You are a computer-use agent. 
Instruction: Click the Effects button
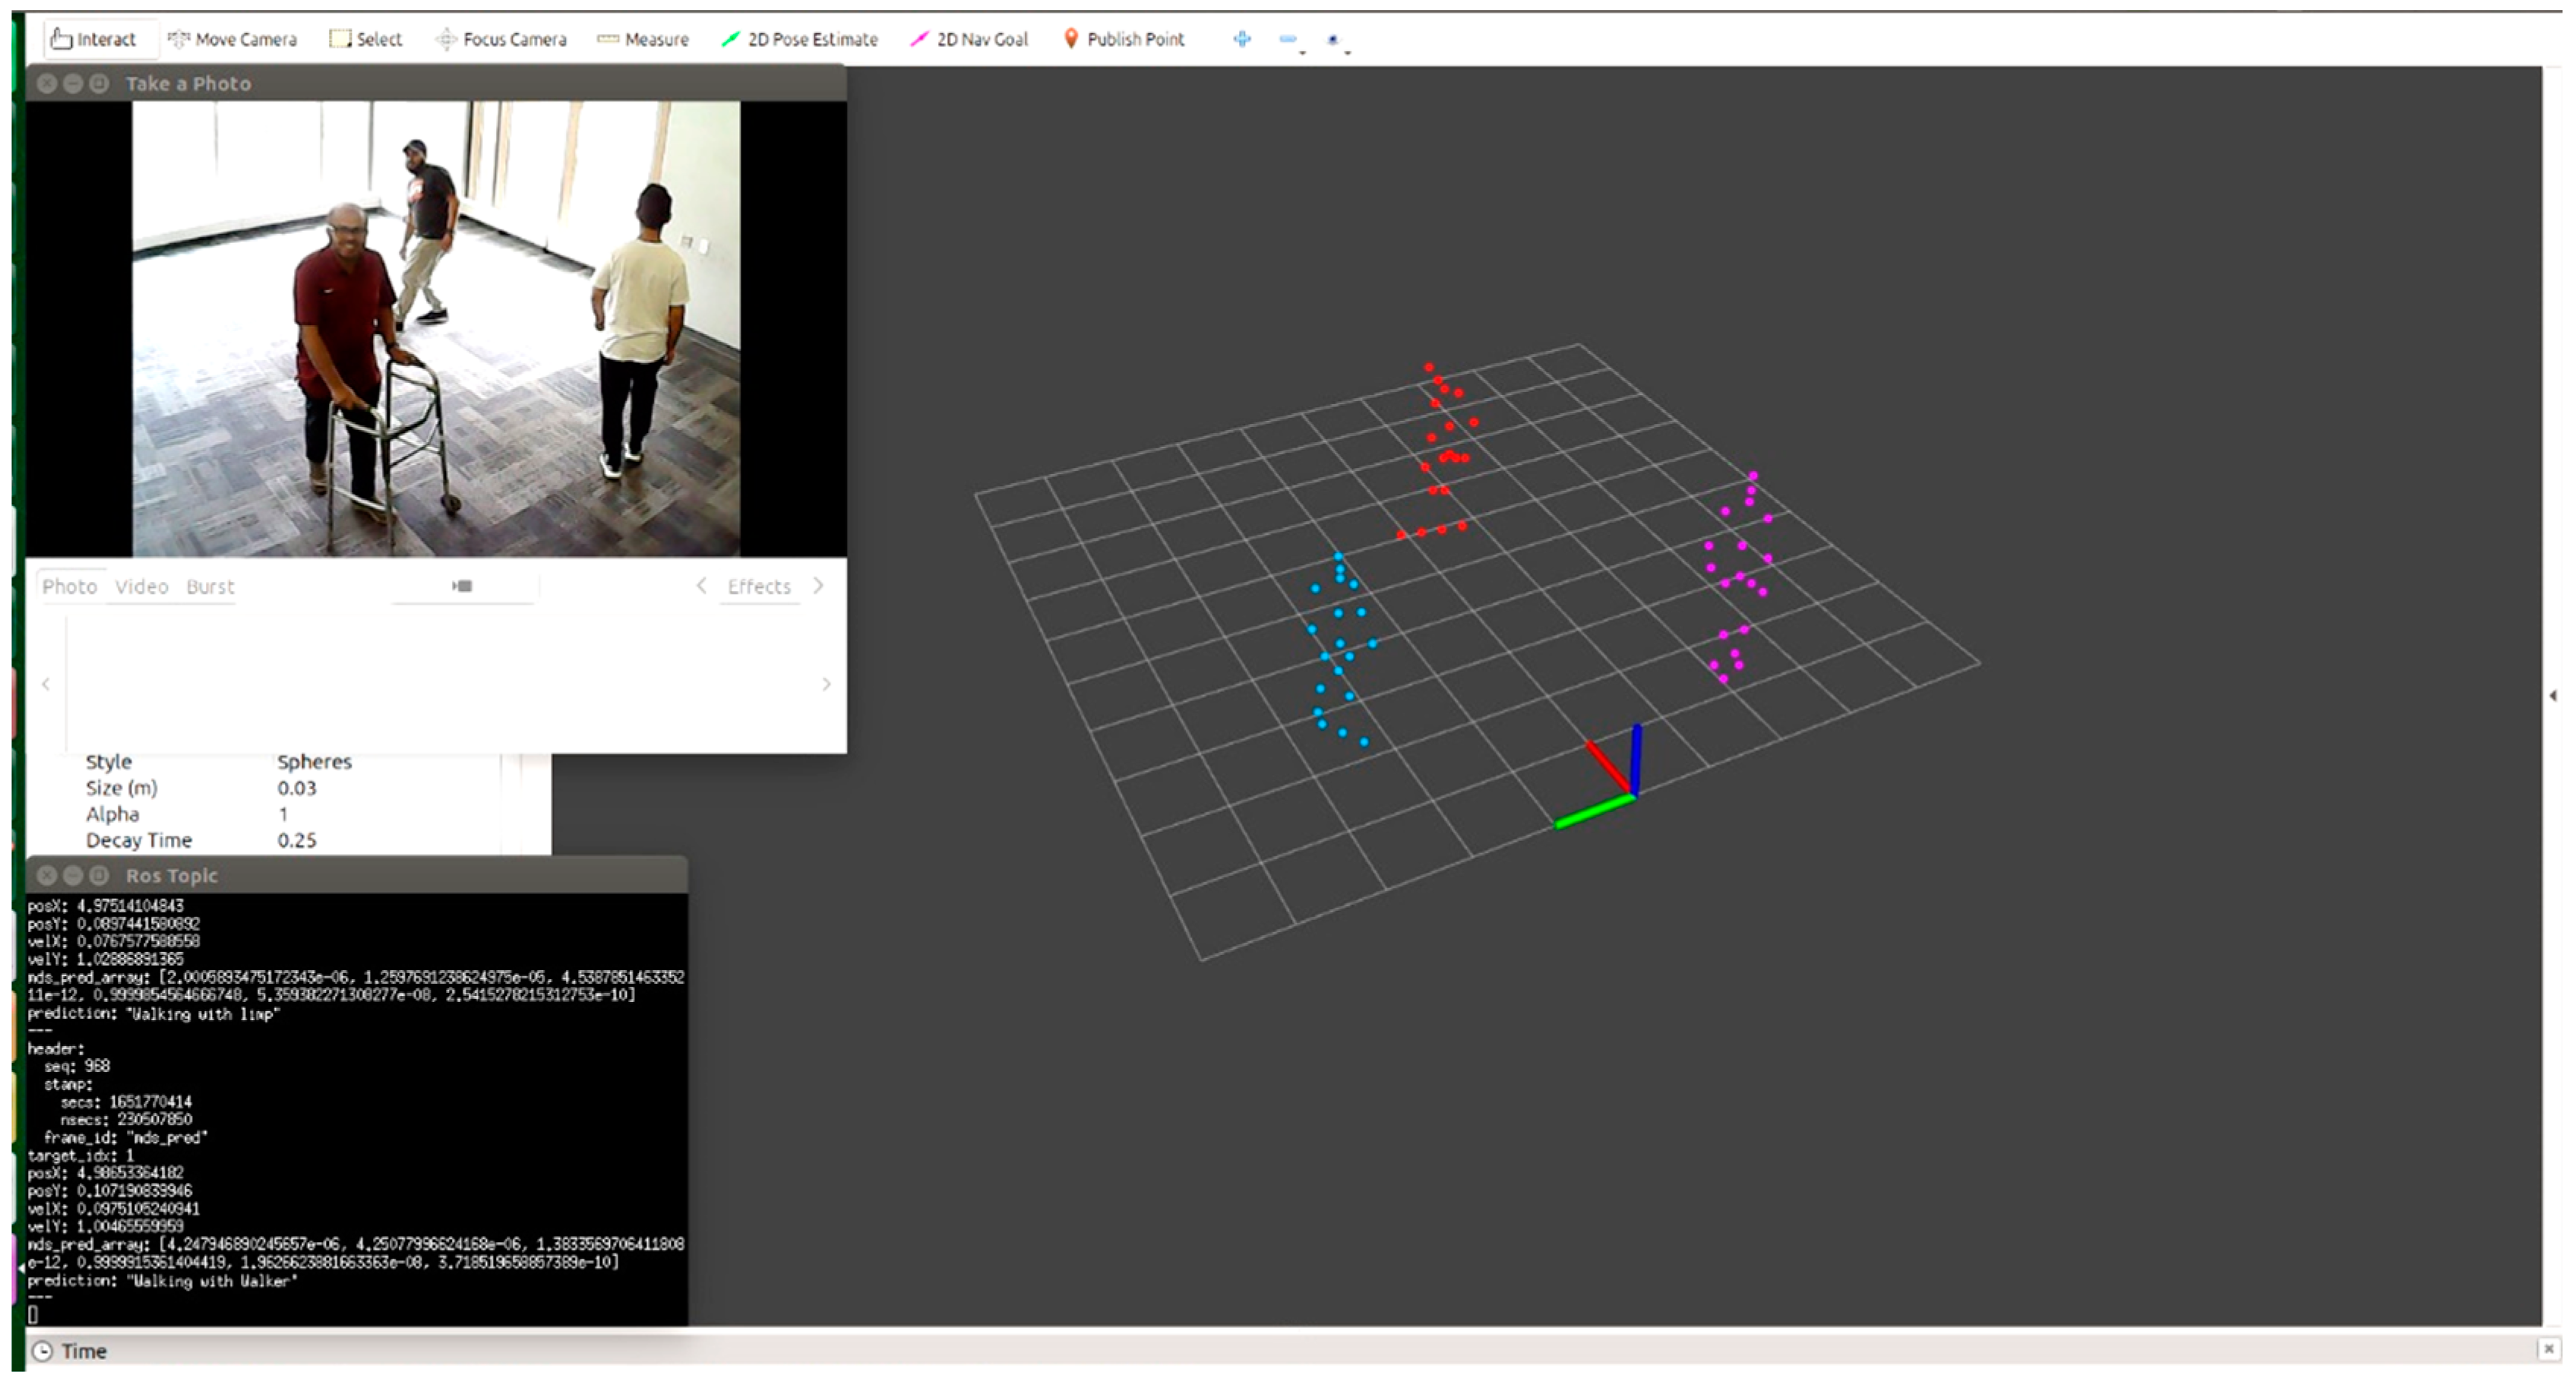click(759, 586)
